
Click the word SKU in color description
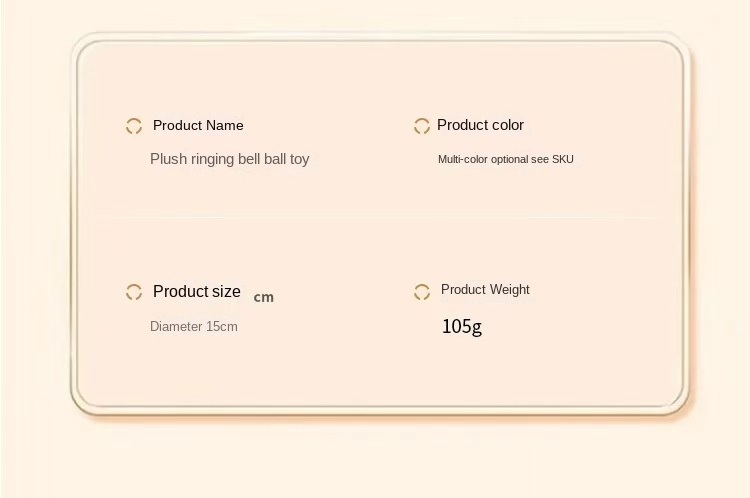[x=562, y=159]
